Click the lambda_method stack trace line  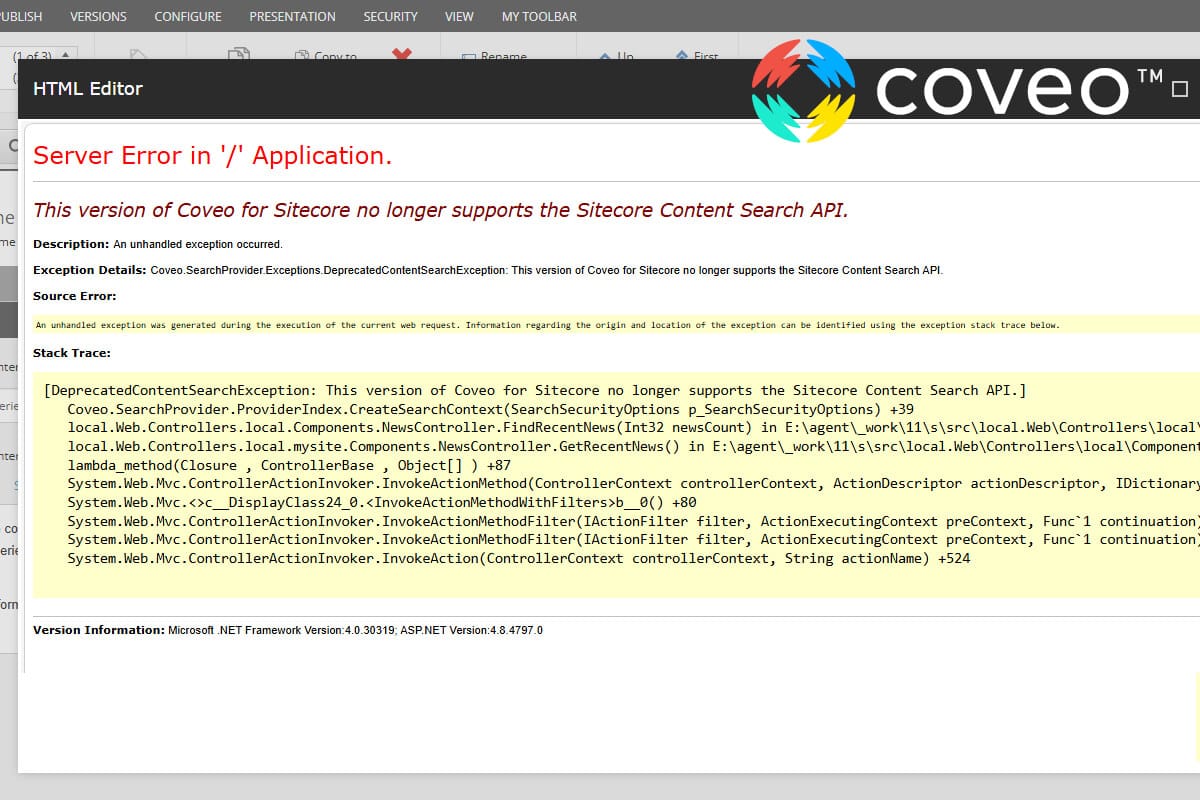289,465
